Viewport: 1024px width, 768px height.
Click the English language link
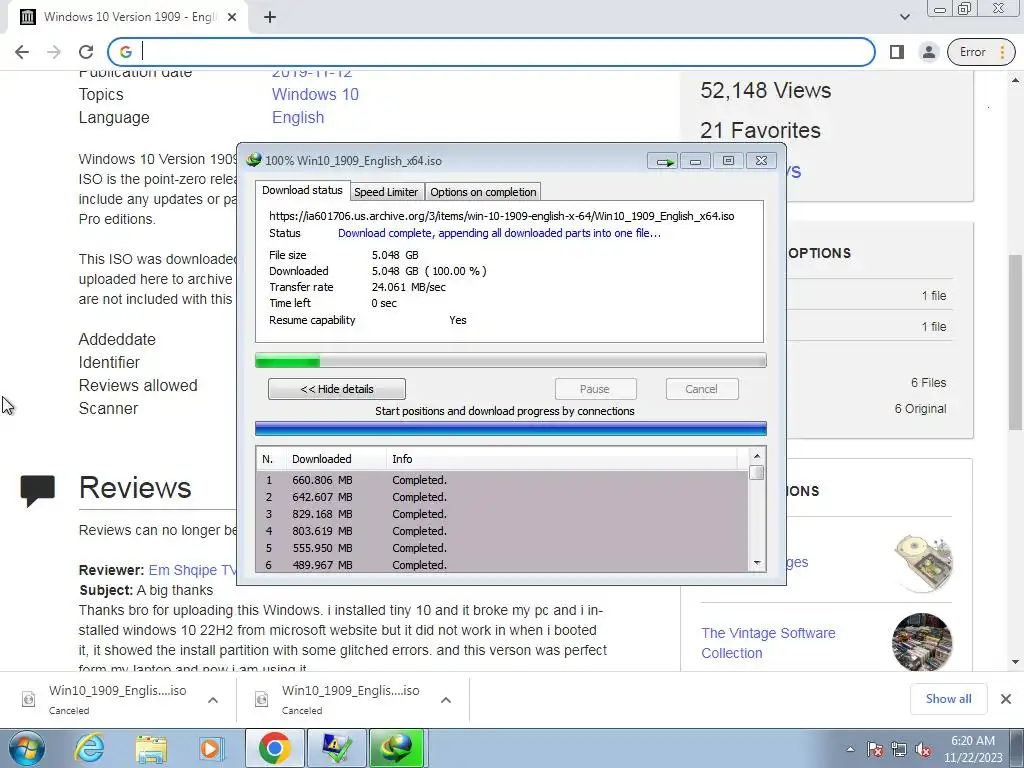pos(298,118)
